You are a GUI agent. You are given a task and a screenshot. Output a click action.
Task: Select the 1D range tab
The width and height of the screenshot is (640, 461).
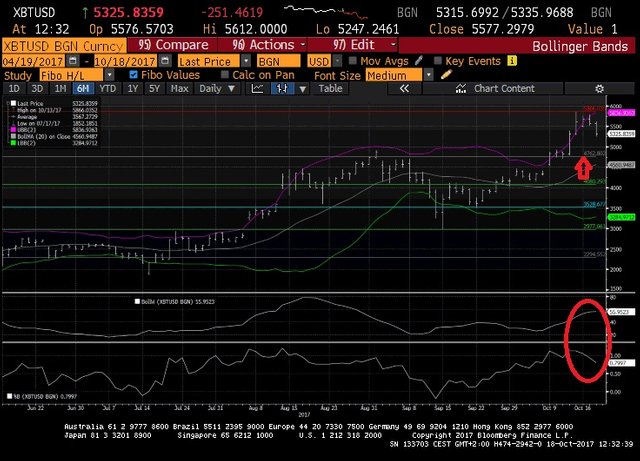pyautogui.click(x=14, y=89)
